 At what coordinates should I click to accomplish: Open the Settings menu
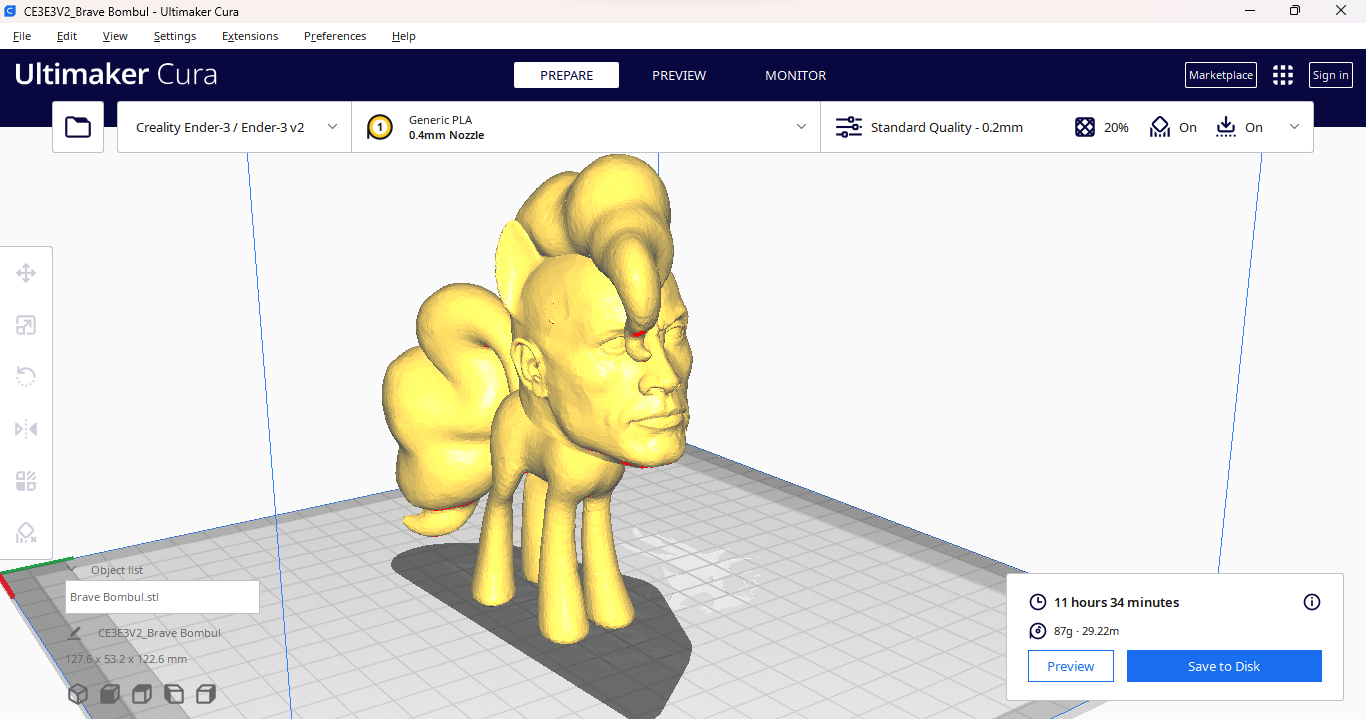pos(175,36)
